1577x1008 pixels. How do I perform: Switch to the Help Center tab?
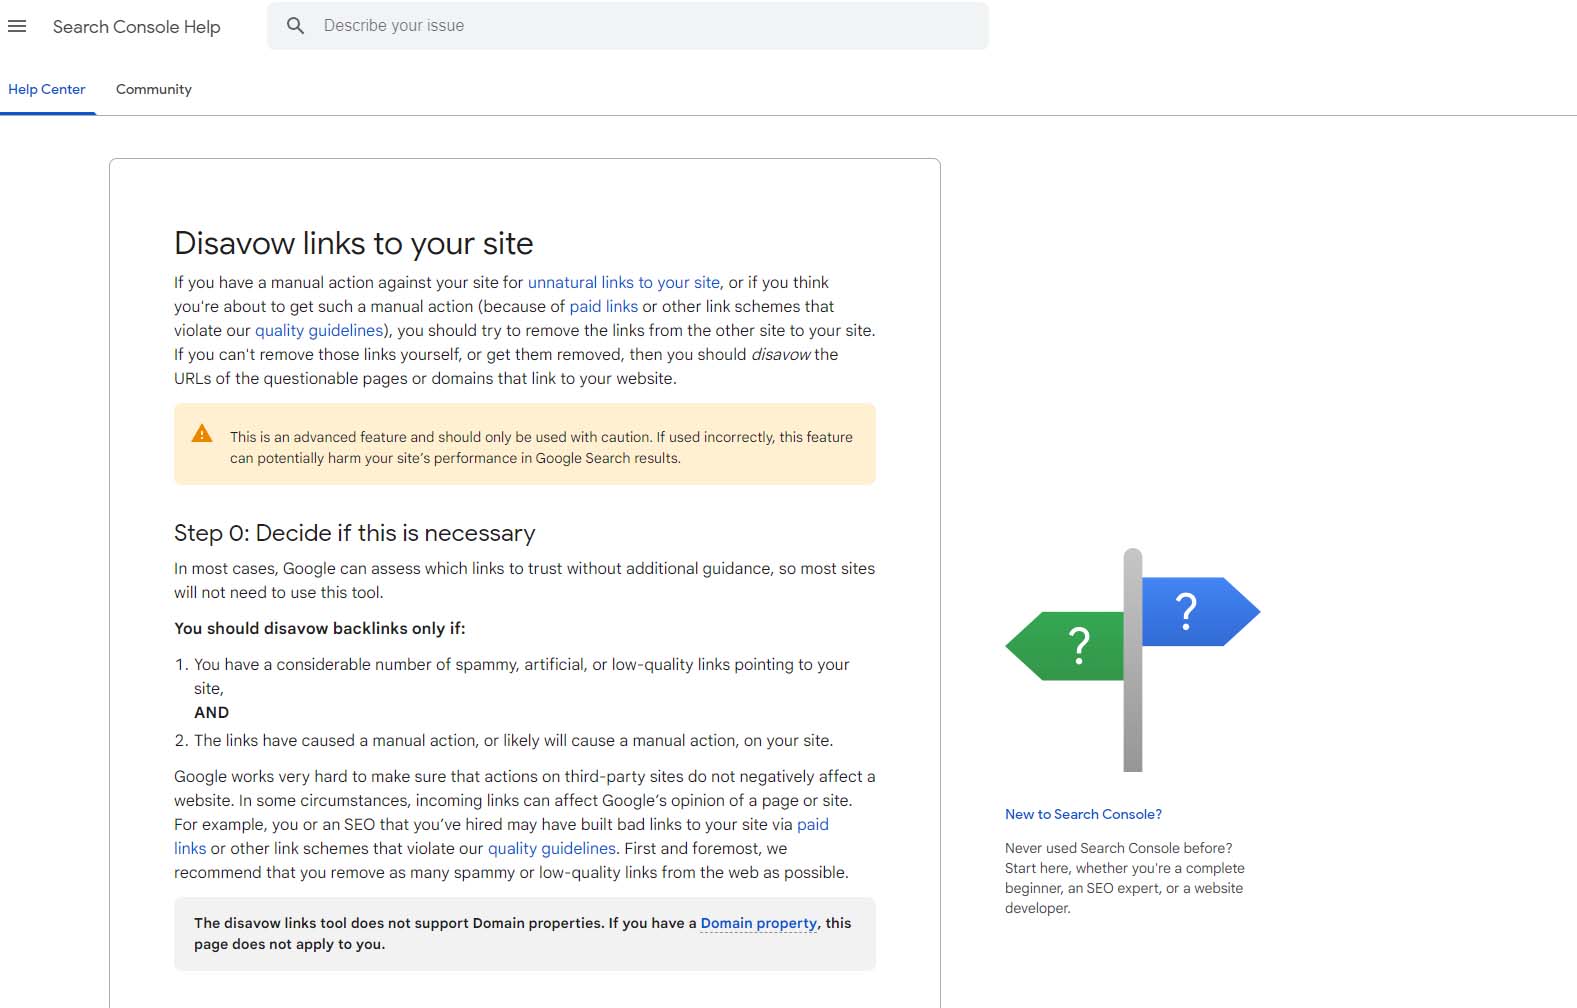[47, 89]
